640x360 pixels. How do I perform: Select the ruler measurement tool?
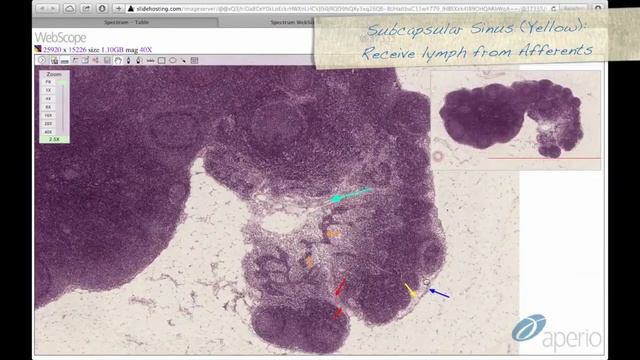[151, 60]
